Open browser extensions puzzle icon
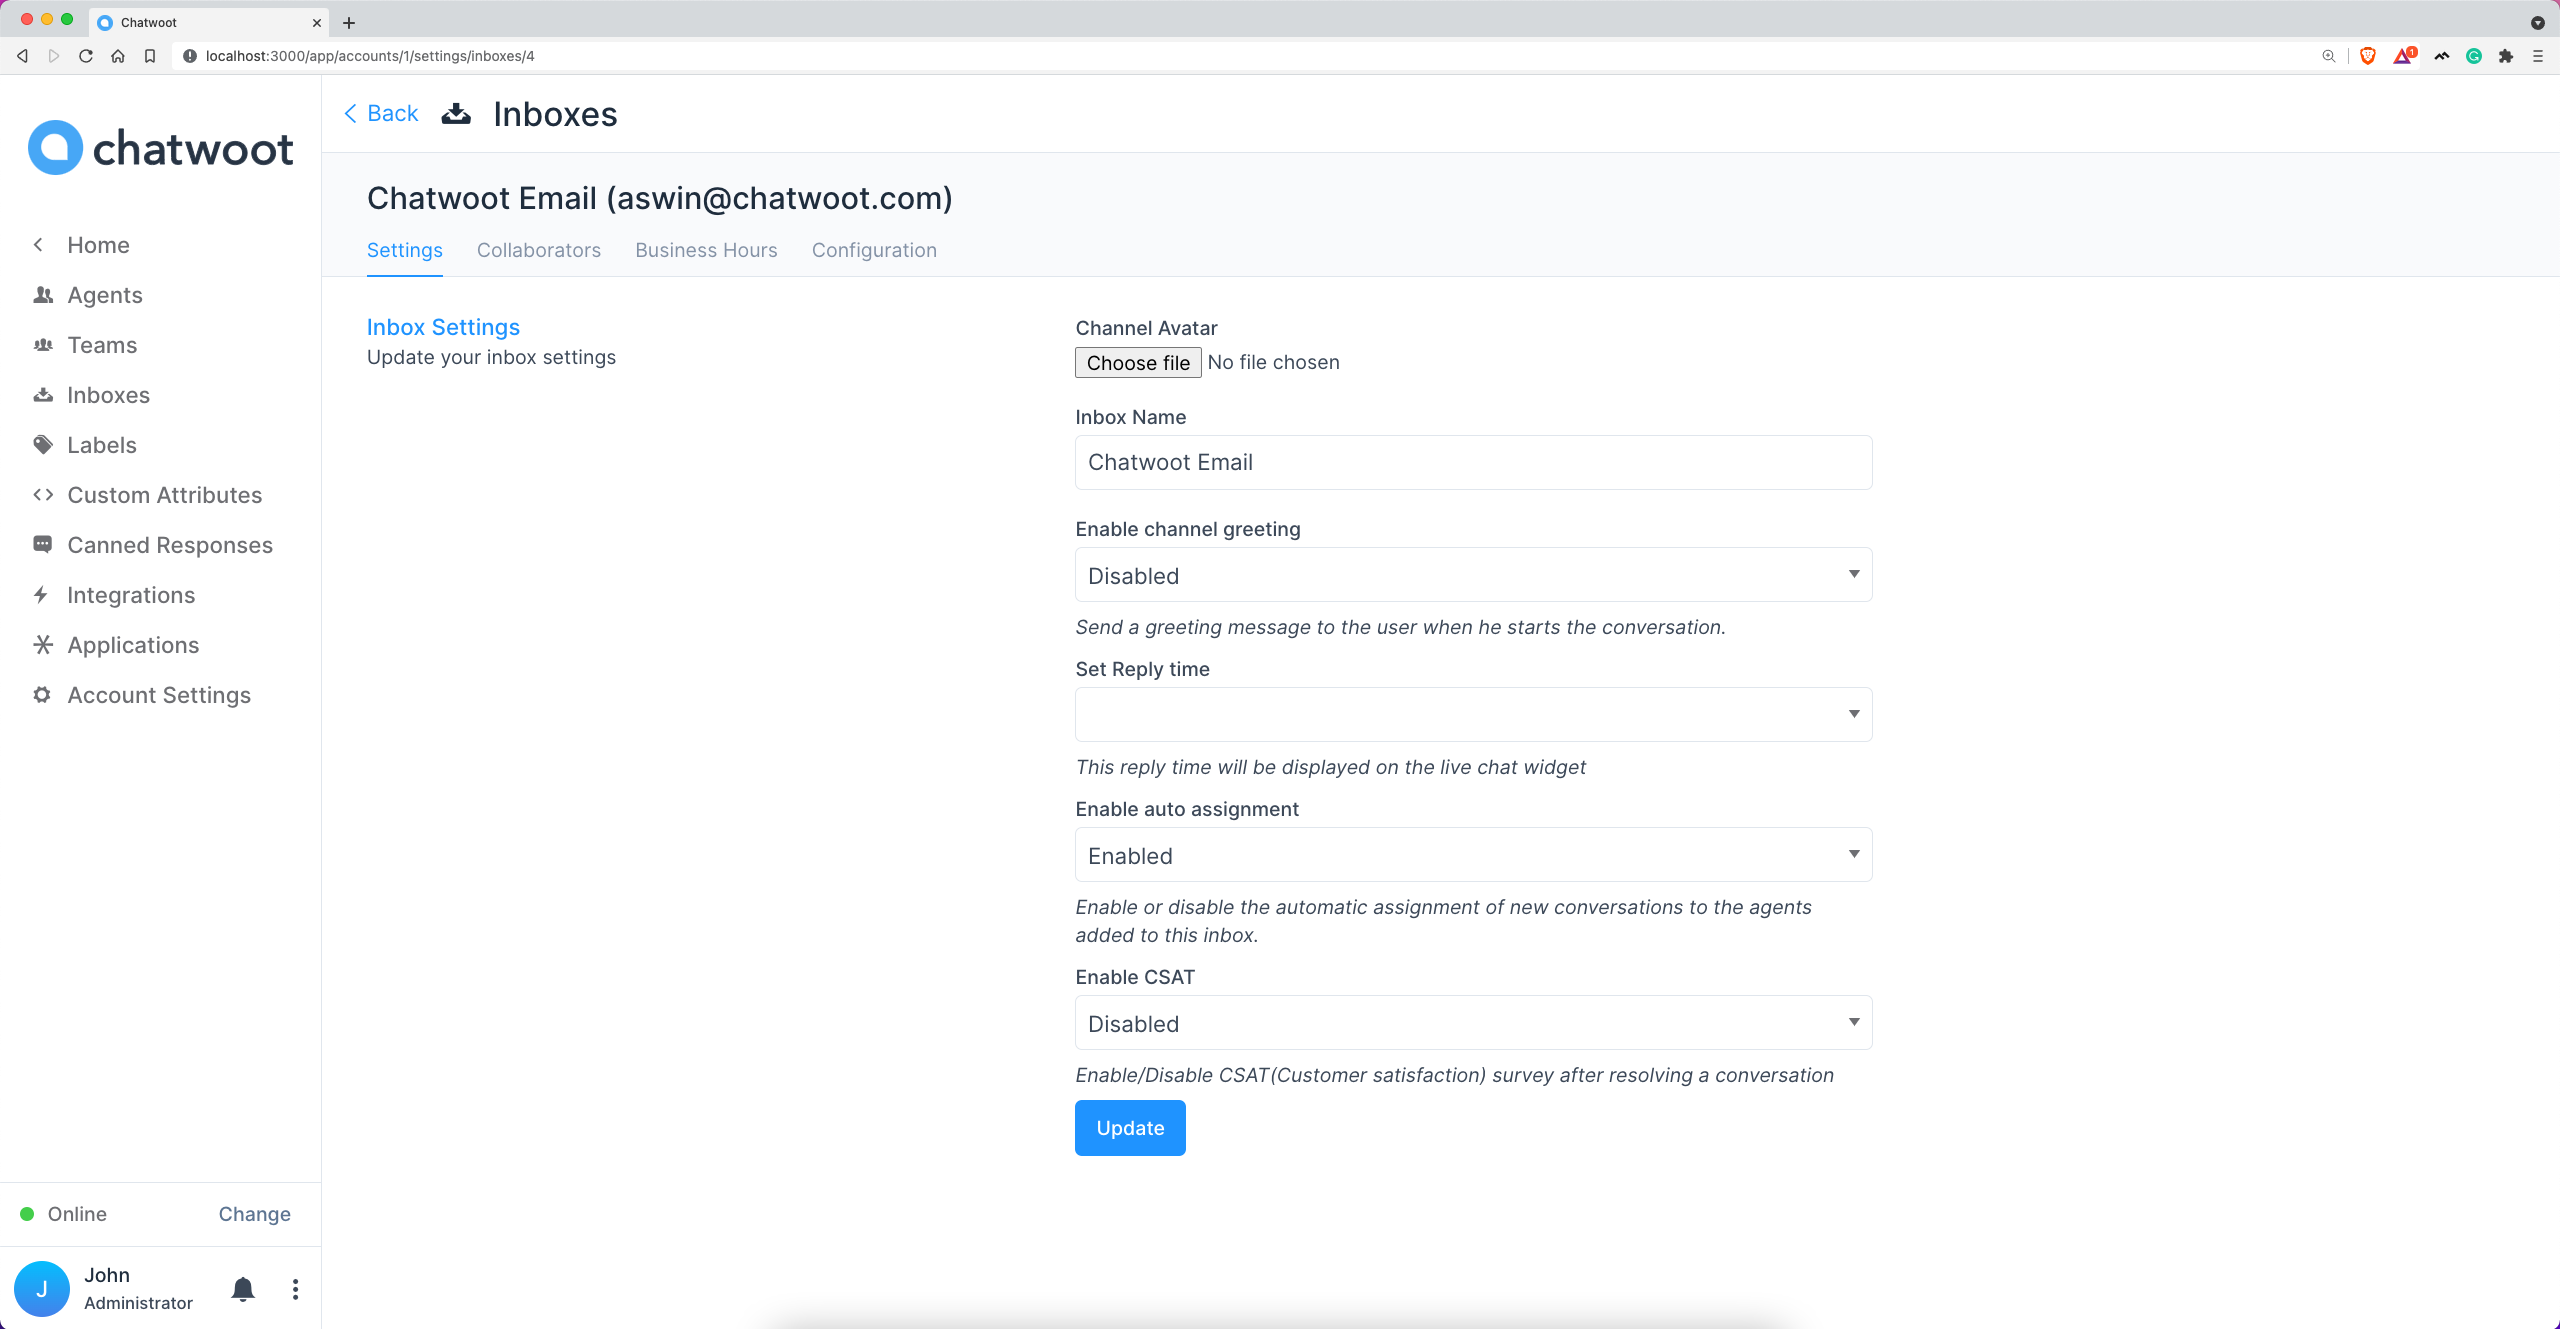2560x1329 pixels. click(x=2506, y=56)
